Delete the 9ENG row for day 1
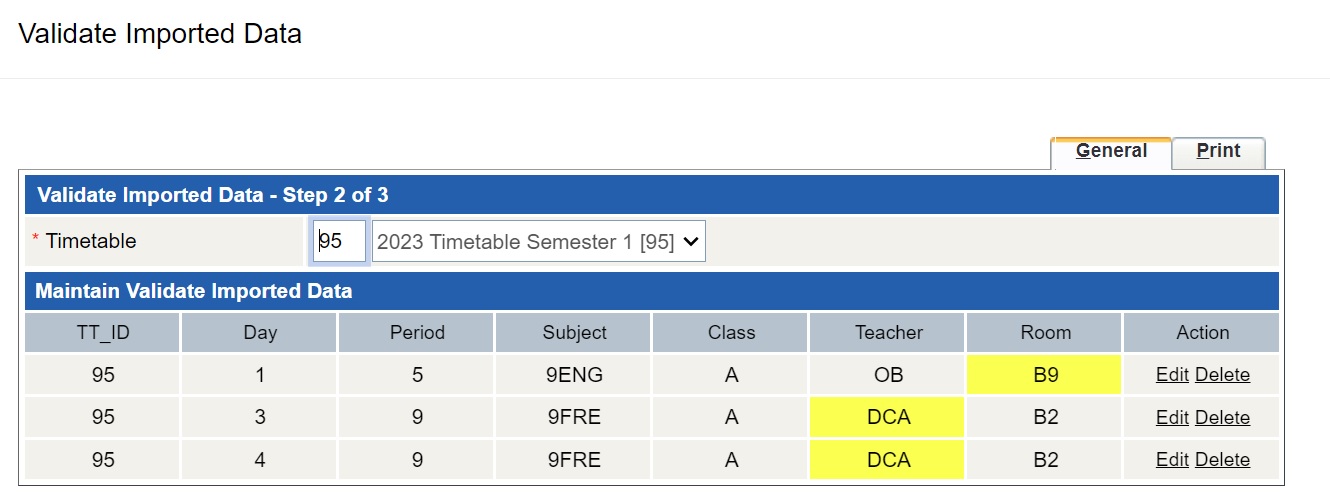The height and width of the screenshot is (503, 1330). click(x=1222, y=375)
